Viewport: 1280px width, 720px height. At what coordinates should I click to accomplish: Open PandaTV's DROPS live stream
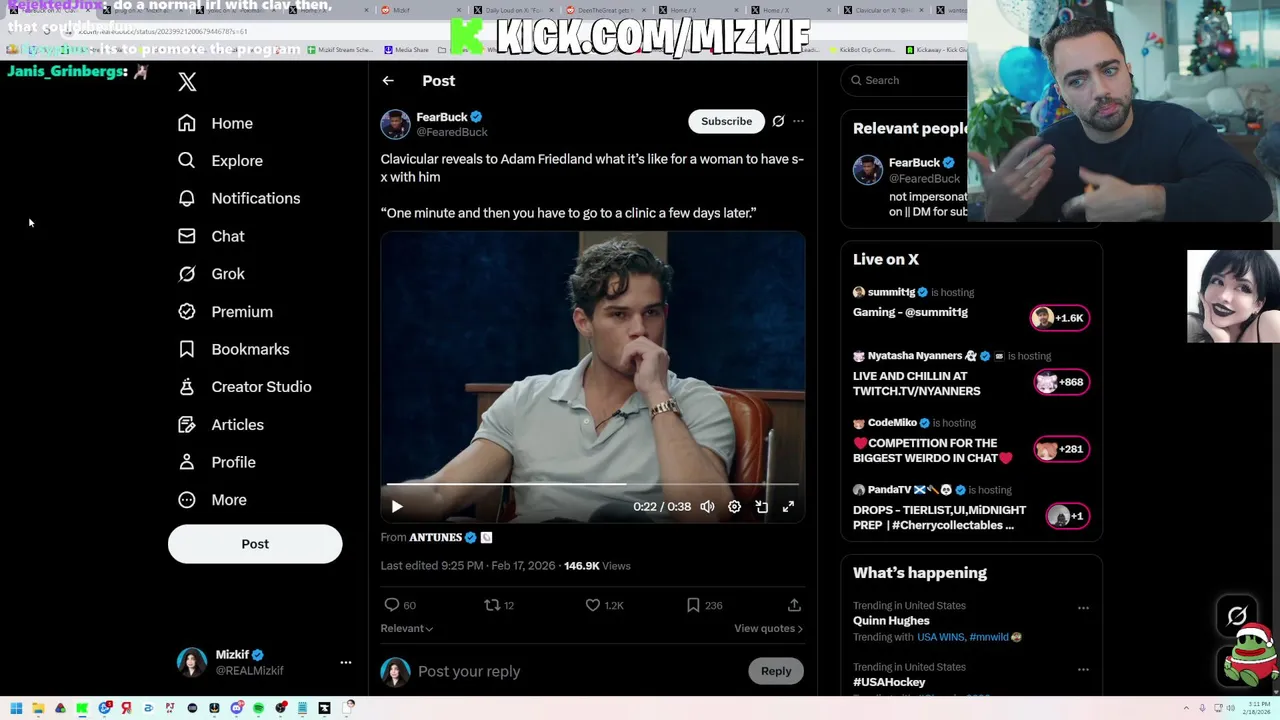pos(939,517)
